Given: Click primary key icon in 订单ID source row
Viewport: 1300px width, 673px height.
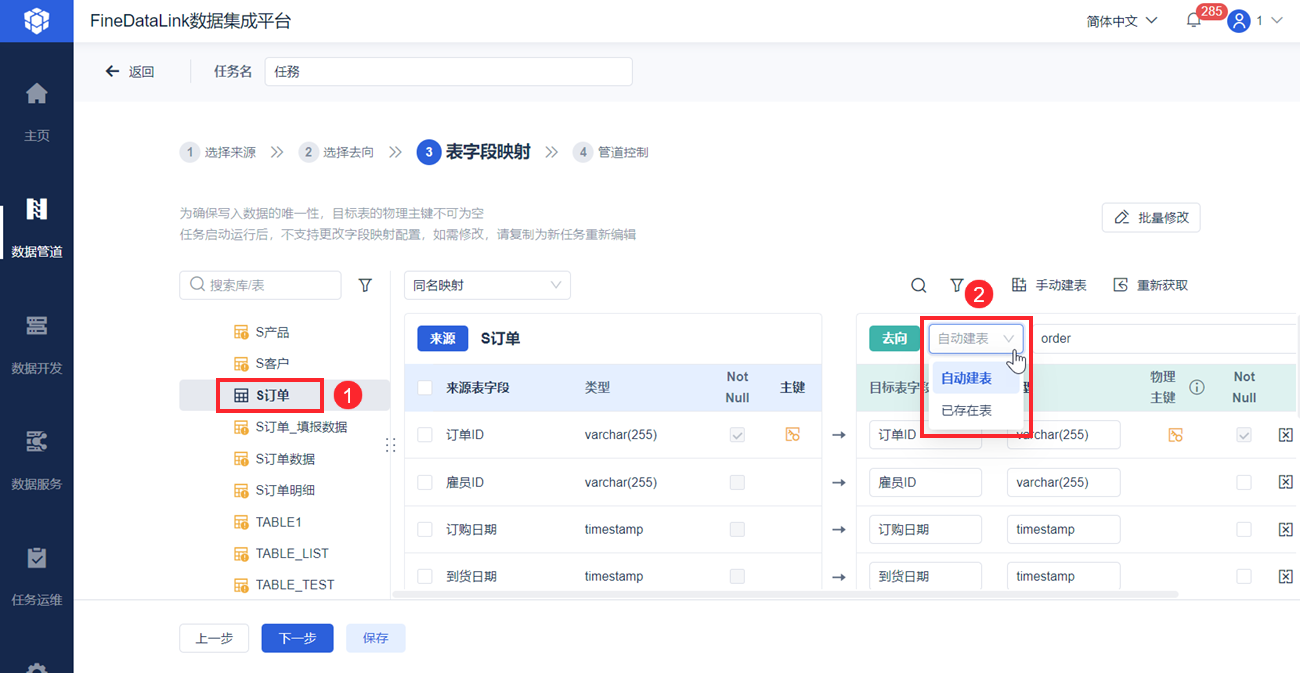Looking at the screenshot, I should click(x=792, y=434).
